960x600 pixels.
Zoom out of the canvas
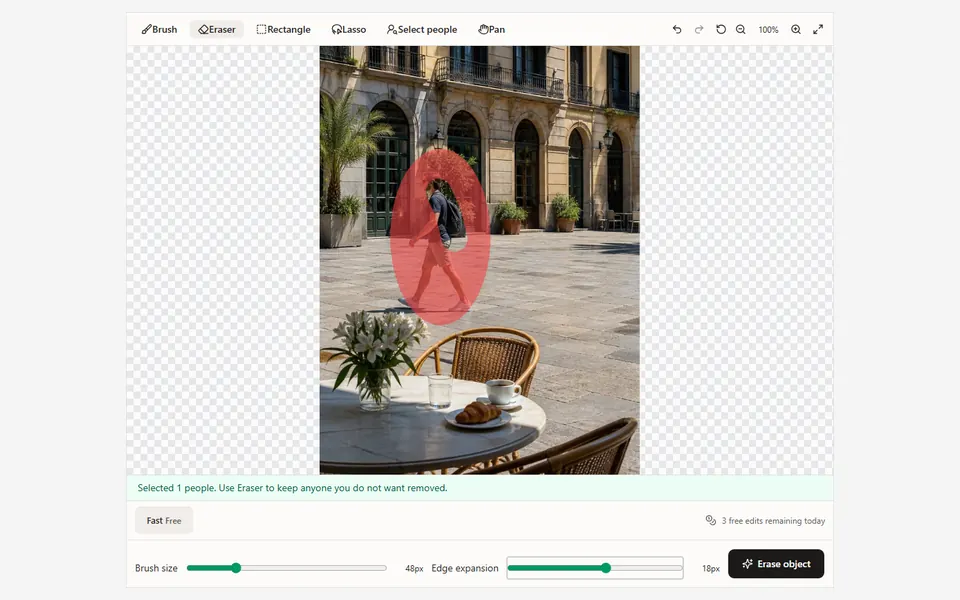tap(741, 29)
